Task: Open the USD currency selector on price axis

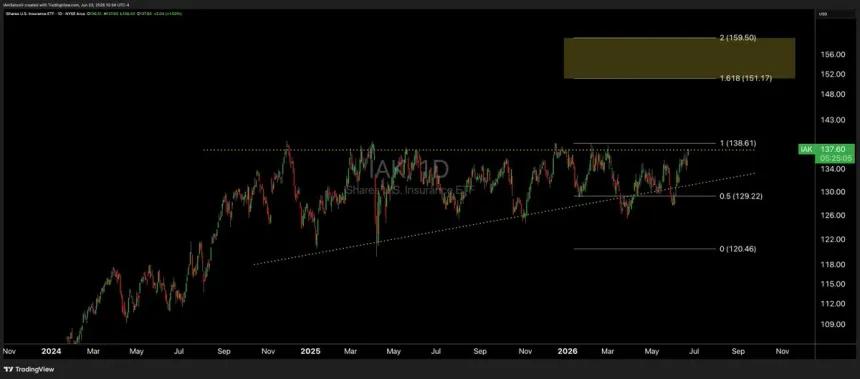Action: click(823, 13)
